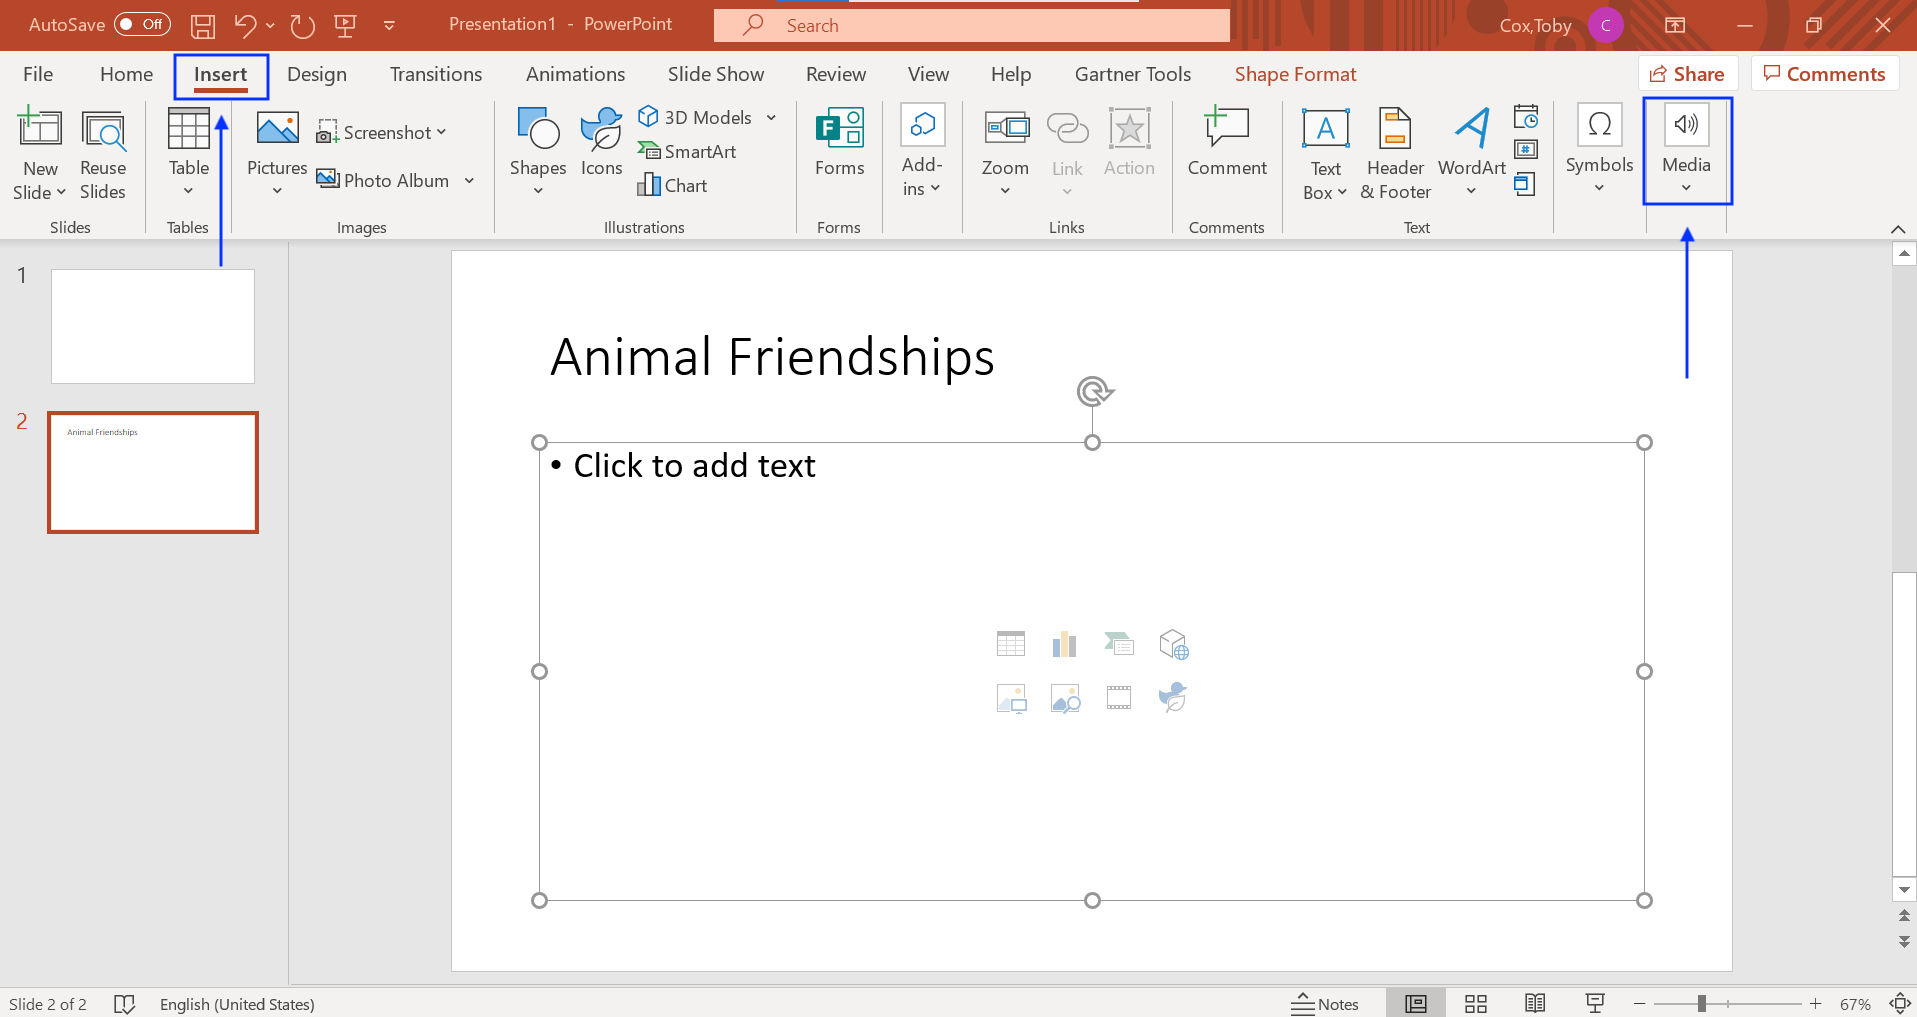Screen dimensions: 1917x1017
Task: Expand the Undo history dropdown
Action: 270,25
